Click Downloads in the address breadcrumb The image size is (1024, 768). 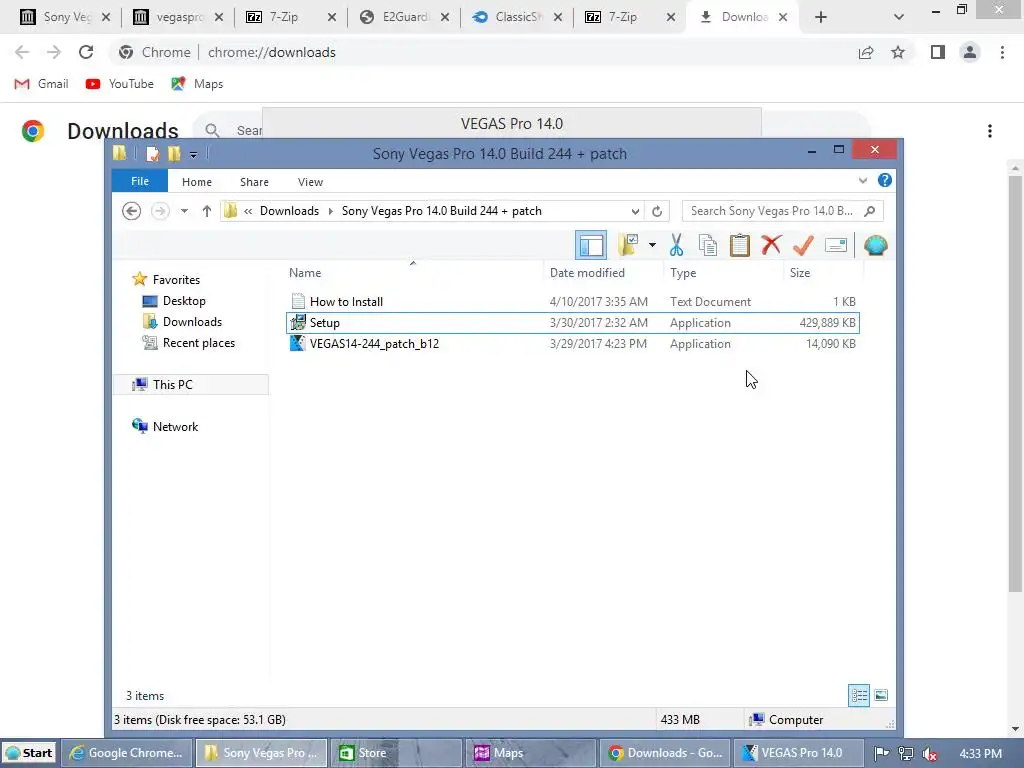(x=289, y=211)
